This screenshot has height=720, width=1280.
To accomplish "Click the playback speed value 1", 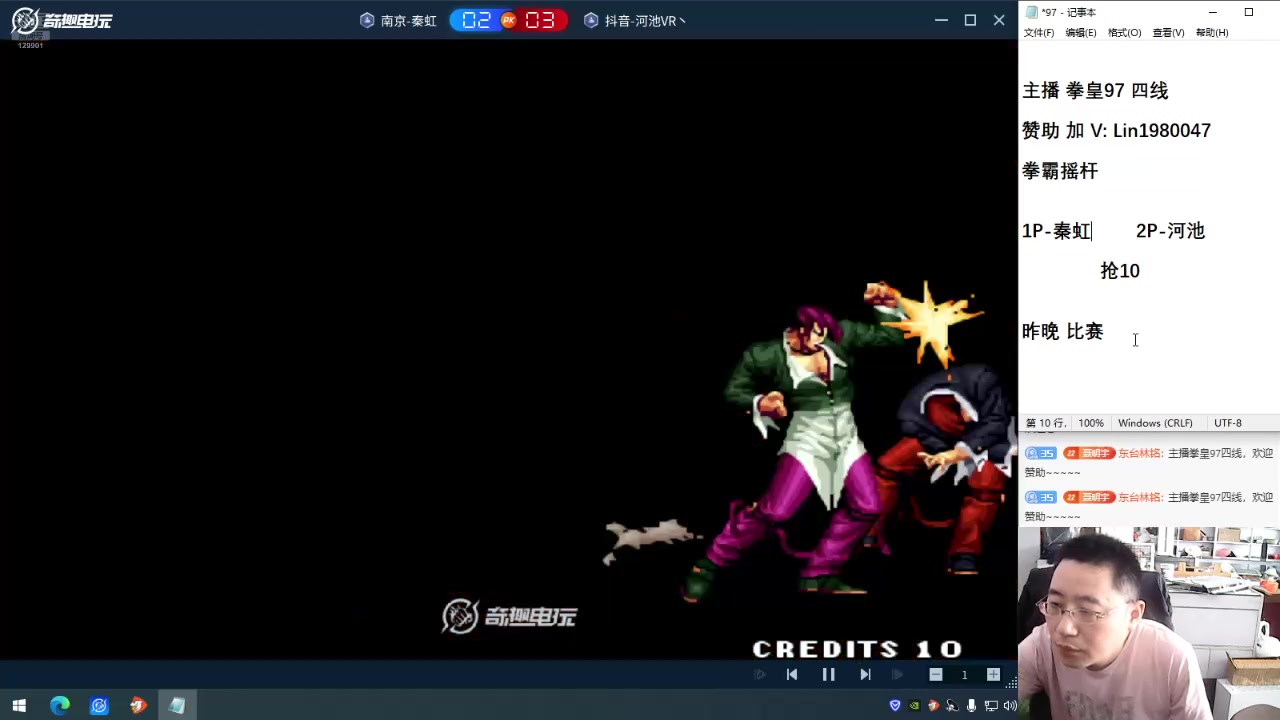I will point(964,675).
